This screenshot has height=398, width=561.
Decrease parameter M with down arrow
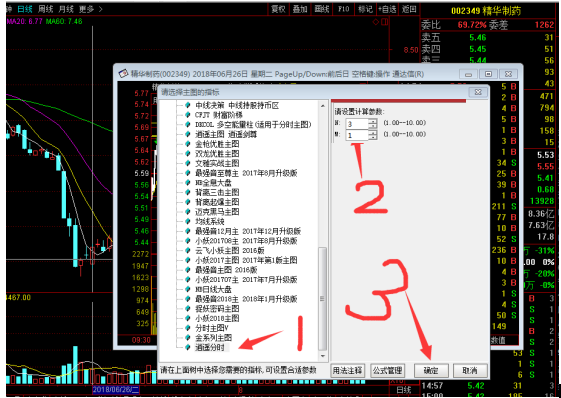pos(373,138)
